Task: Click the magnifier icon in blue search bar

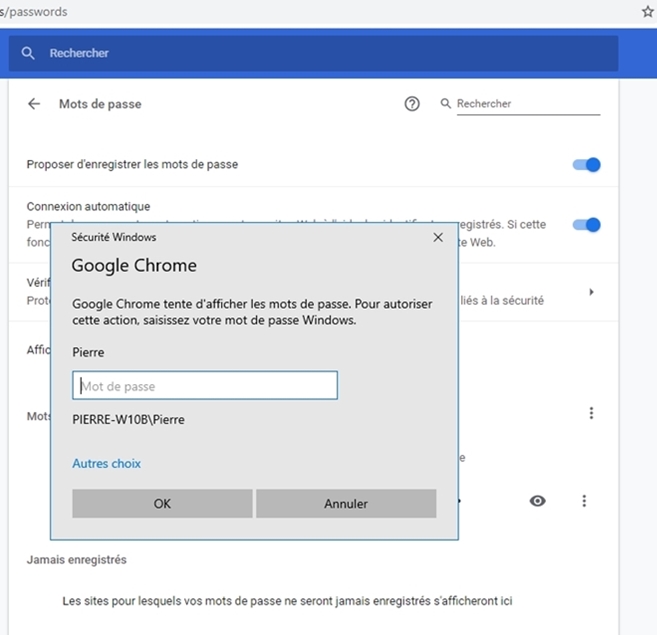Action: pos(28,53)
